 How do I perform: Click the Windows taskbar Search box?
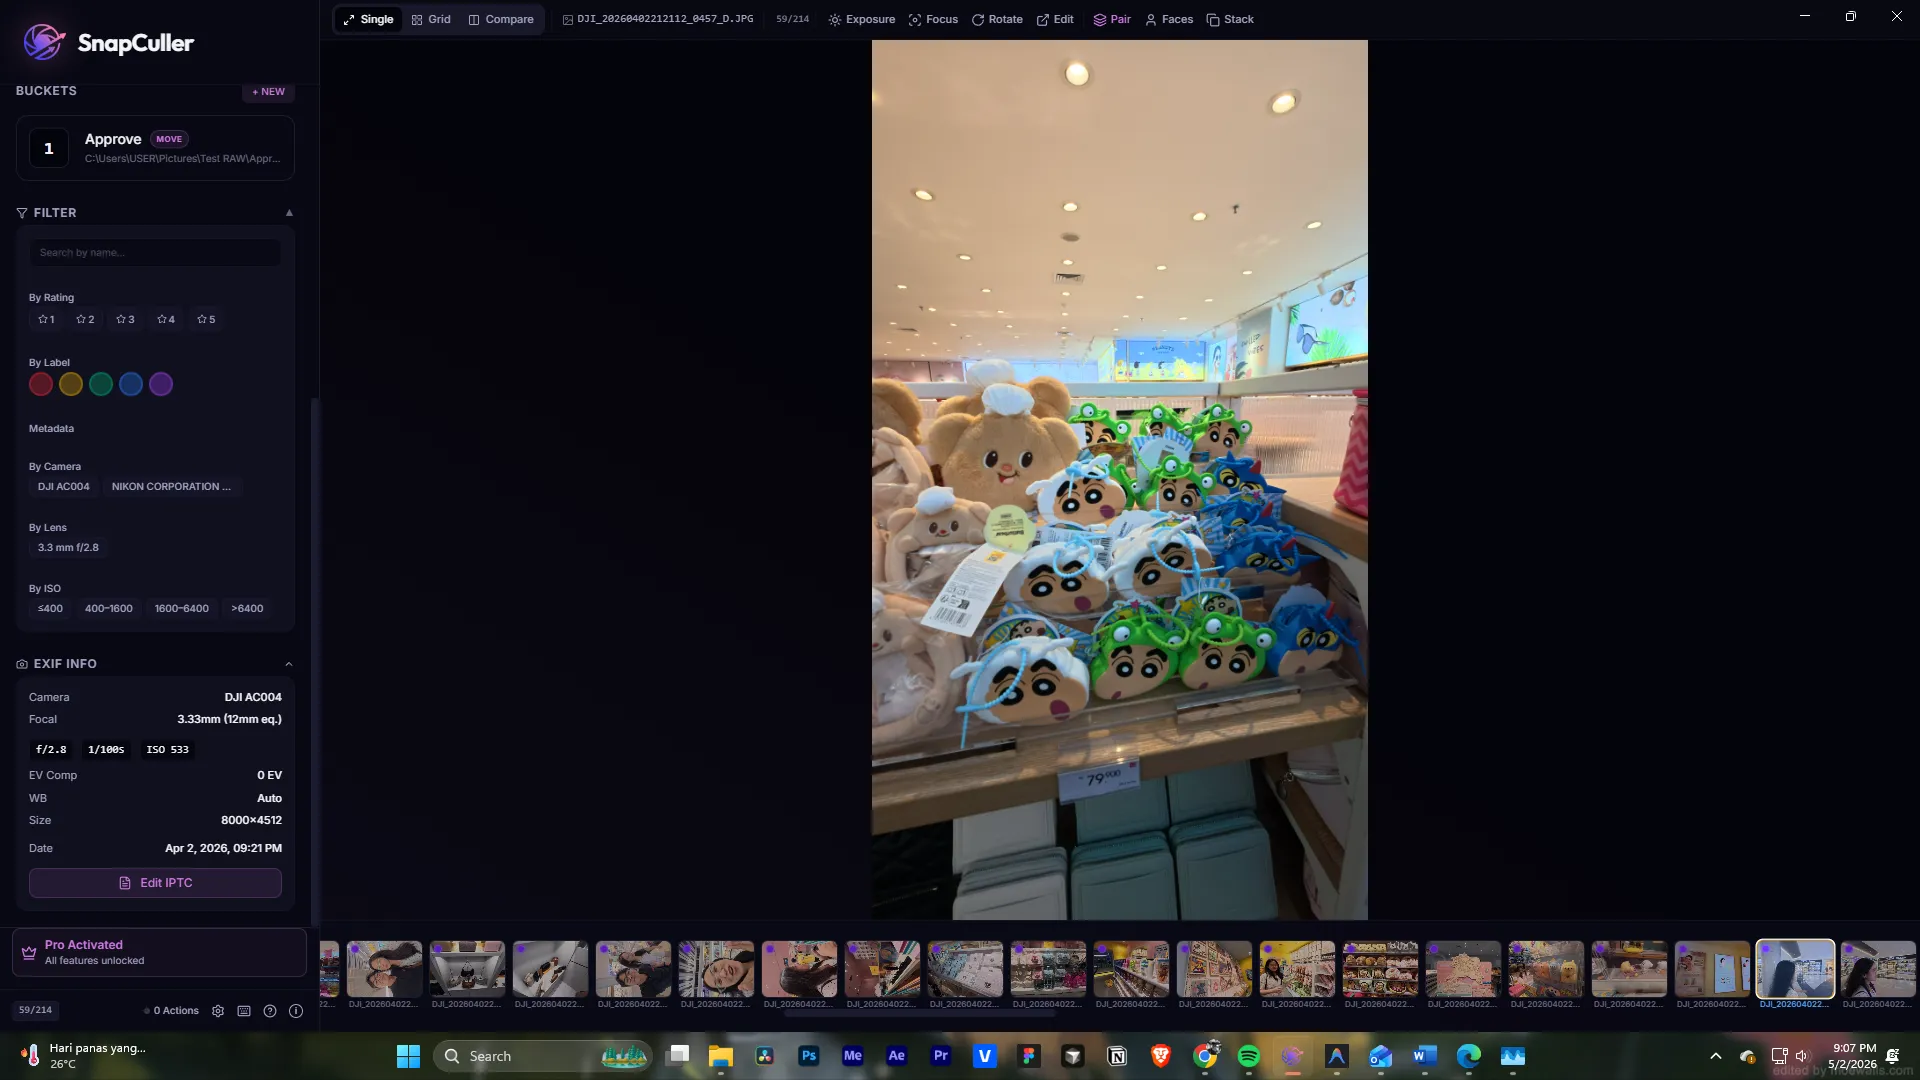pyautogui.click(x=544, y=1056)
